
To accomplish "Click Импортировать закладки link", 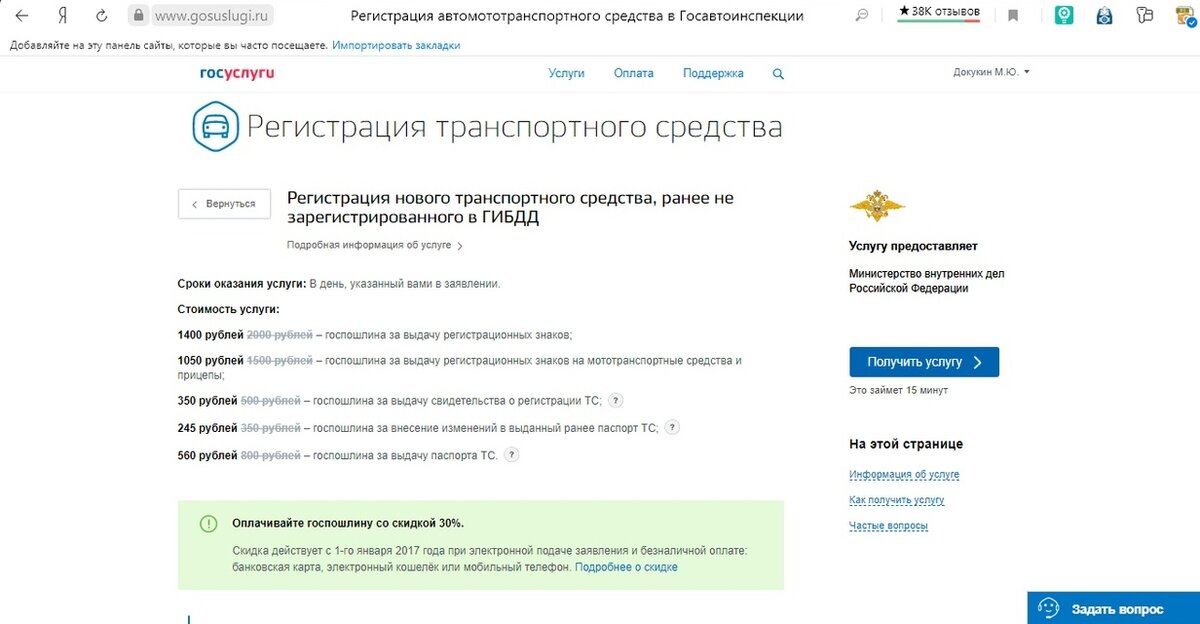I will coord(397,46).
